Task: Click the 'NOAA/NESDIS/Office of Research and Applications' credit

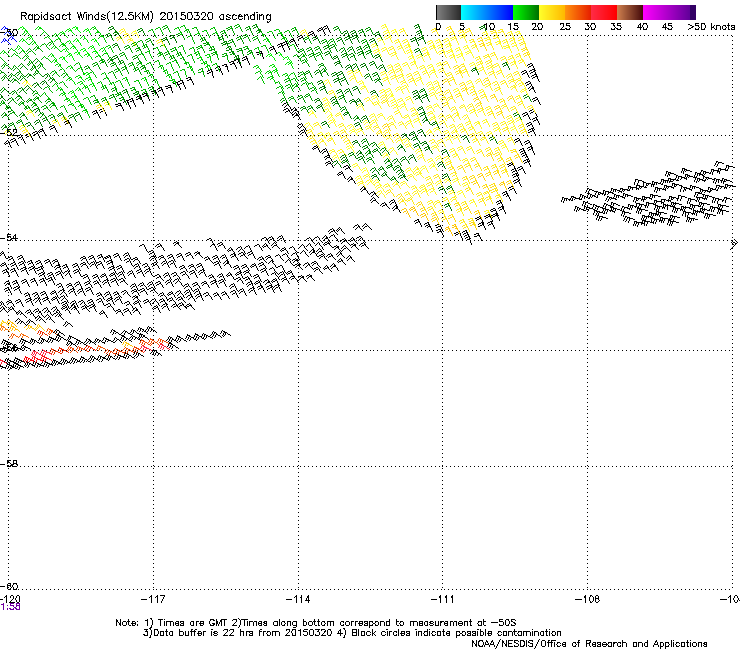Action: (x=589, y=644)
